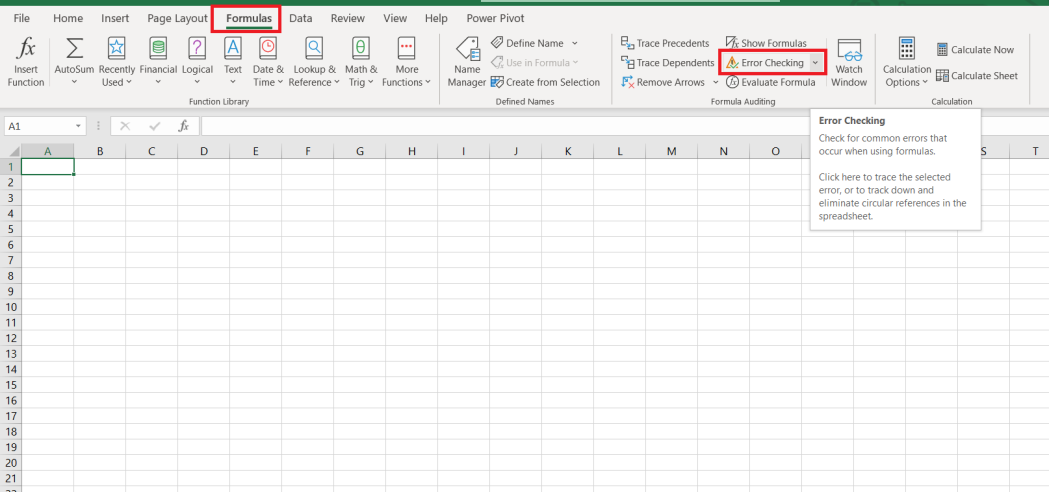Expand the Error Checking dropdown arrow
1049x492 pixels.
pyautogui.click(x=815, y=62)
